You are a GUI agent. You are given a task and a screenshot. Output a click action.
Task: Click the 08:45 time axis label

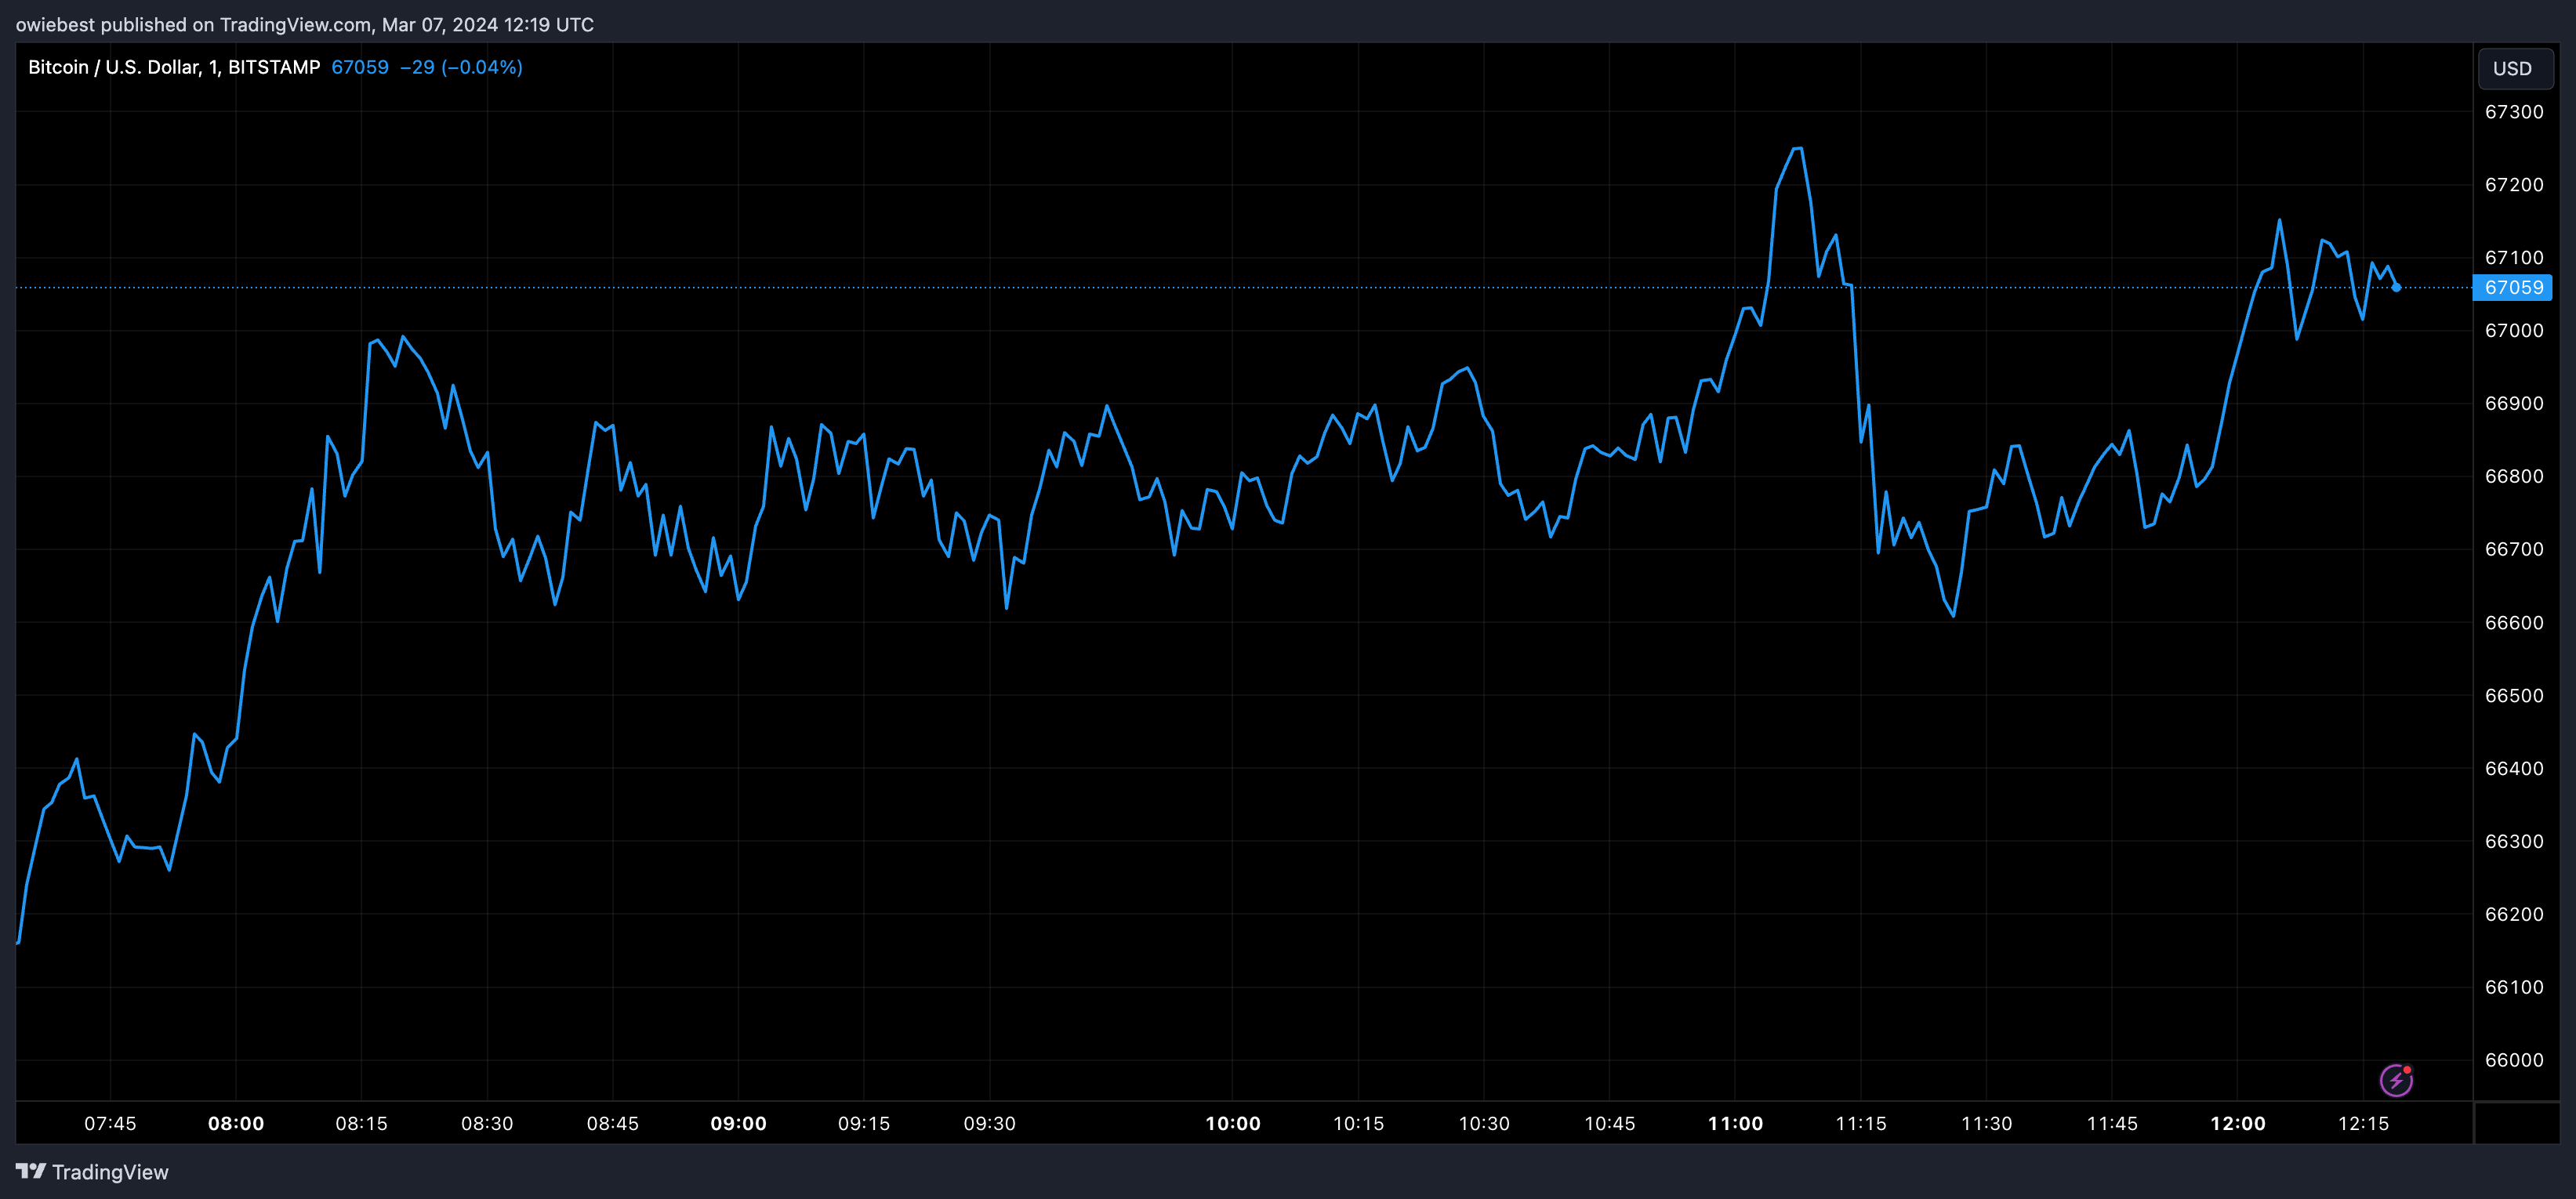click(x=613, y=1124)
